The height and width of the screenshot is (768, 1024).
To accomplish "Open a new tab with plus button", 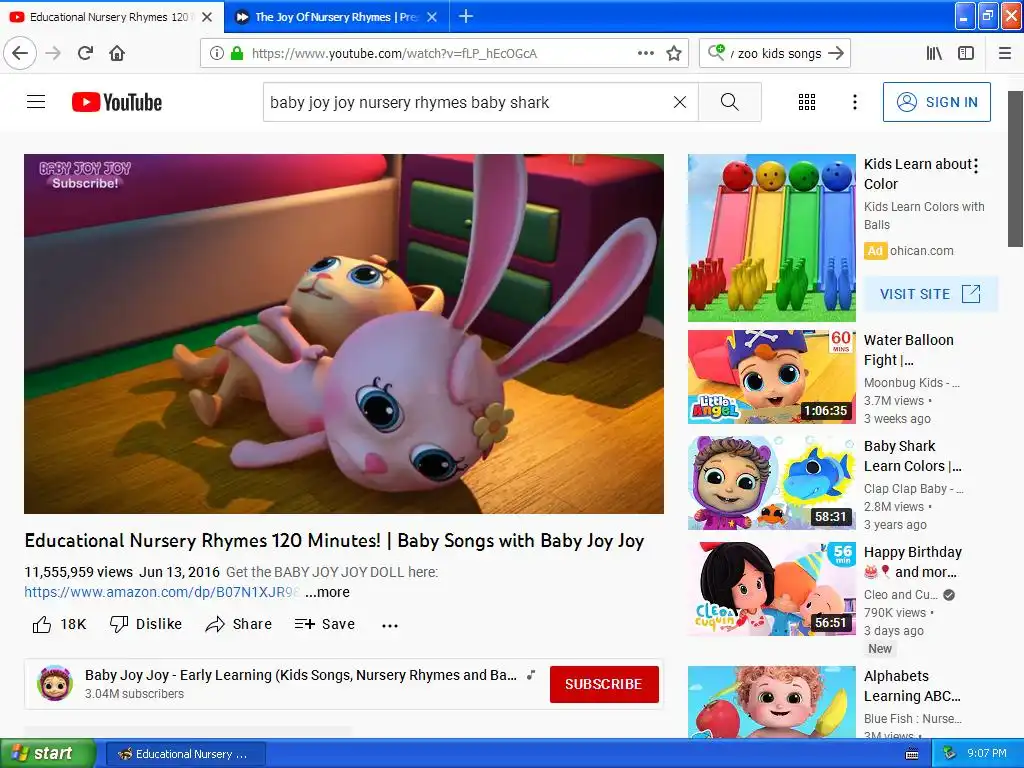I will [x=466, y=16].
